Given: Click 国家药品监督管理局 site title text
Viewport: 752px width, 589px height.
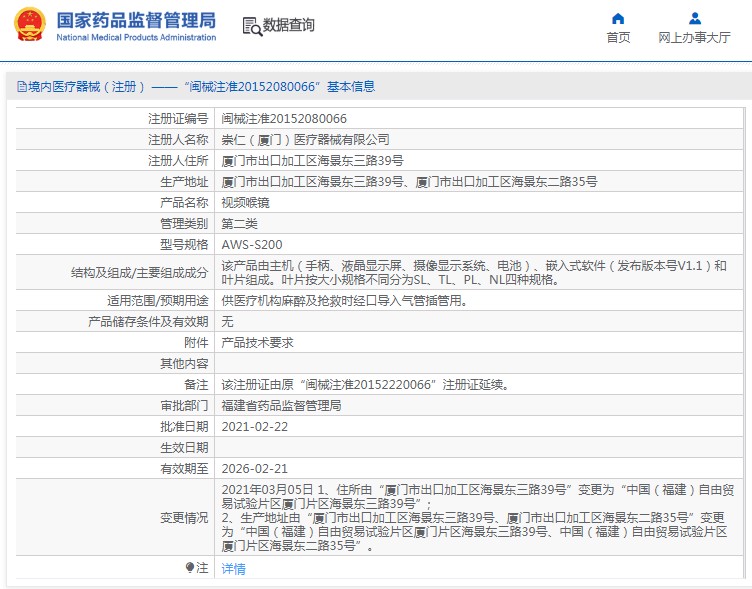Looking at the screenshot, I should [136, 19].
